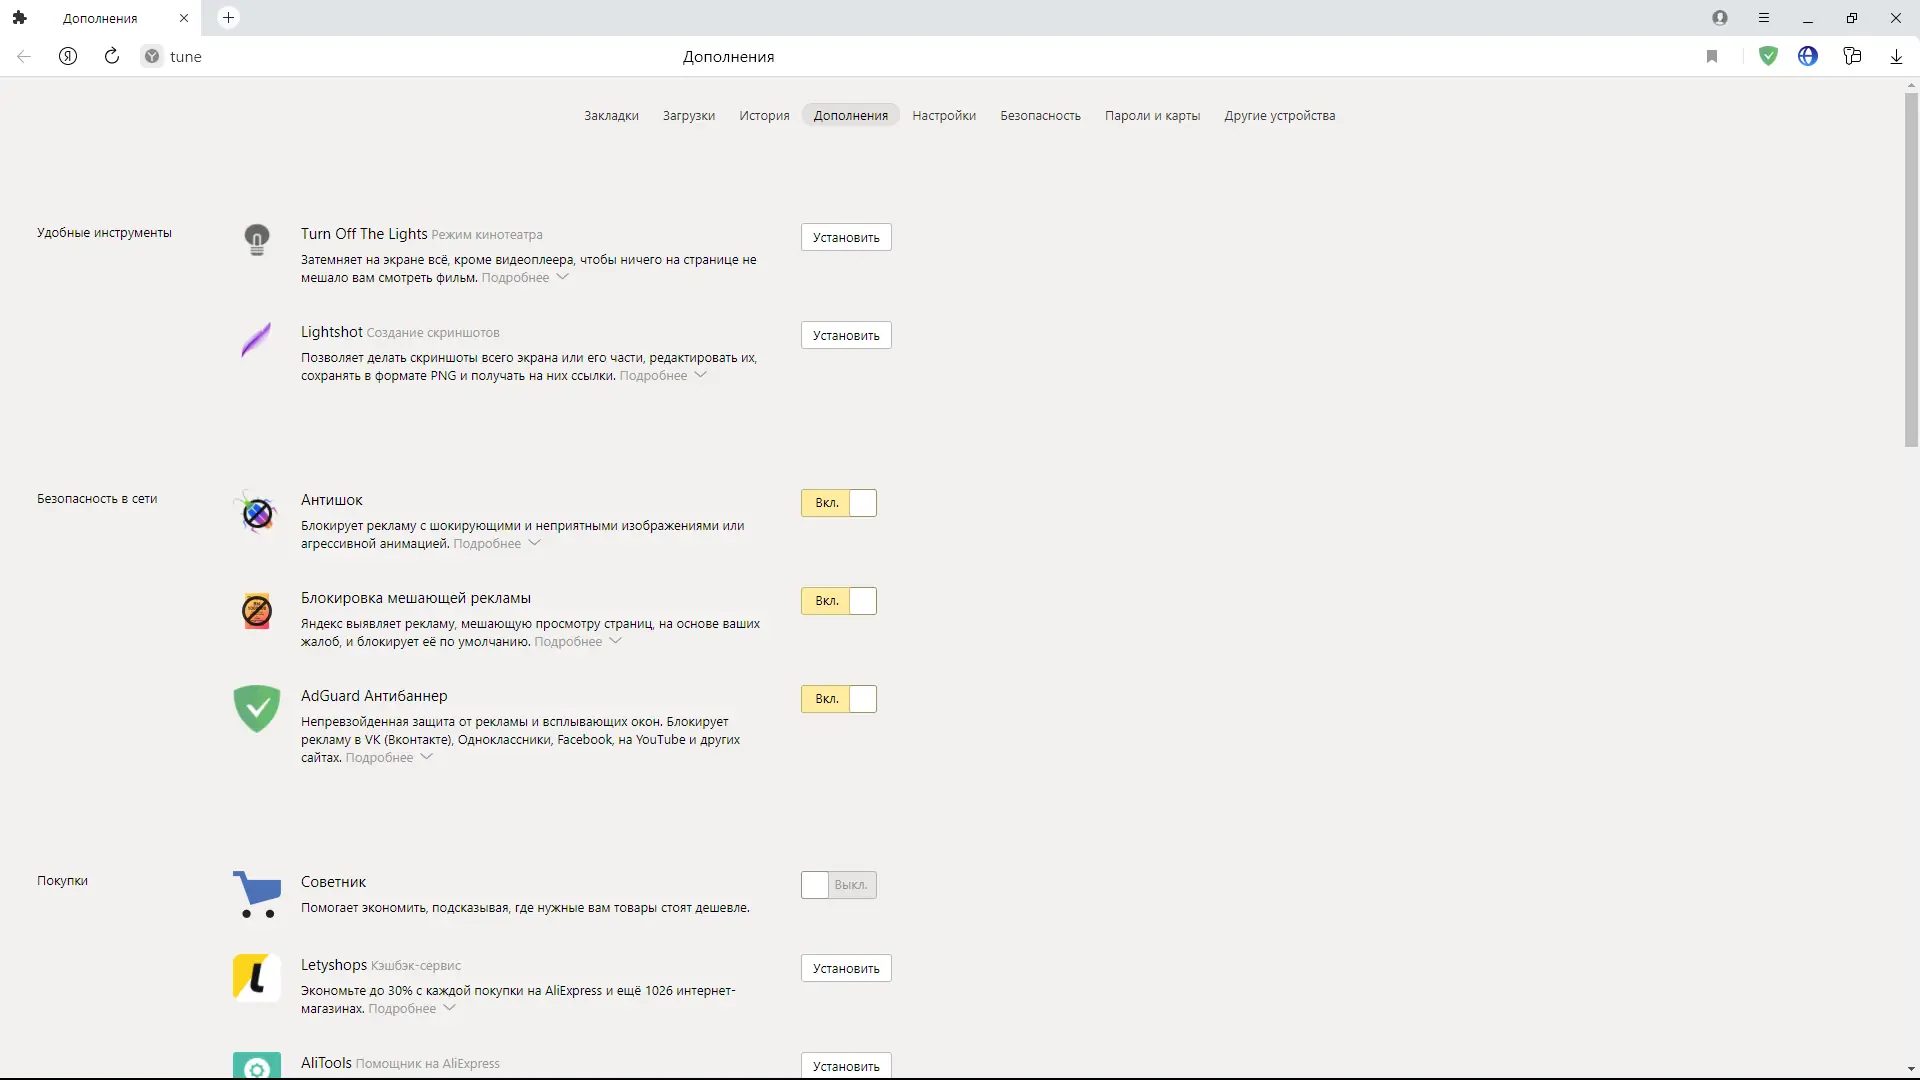Click the vertical page scrollbar thumb
The width and height of the screenshot is (1920, 1080).
(1911, 270)
